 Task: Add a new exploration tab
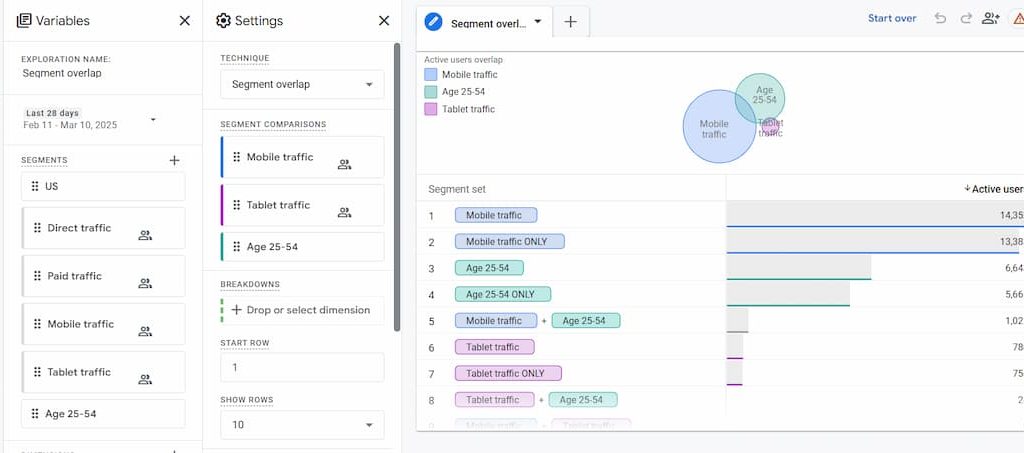click(x=570, y=21)
